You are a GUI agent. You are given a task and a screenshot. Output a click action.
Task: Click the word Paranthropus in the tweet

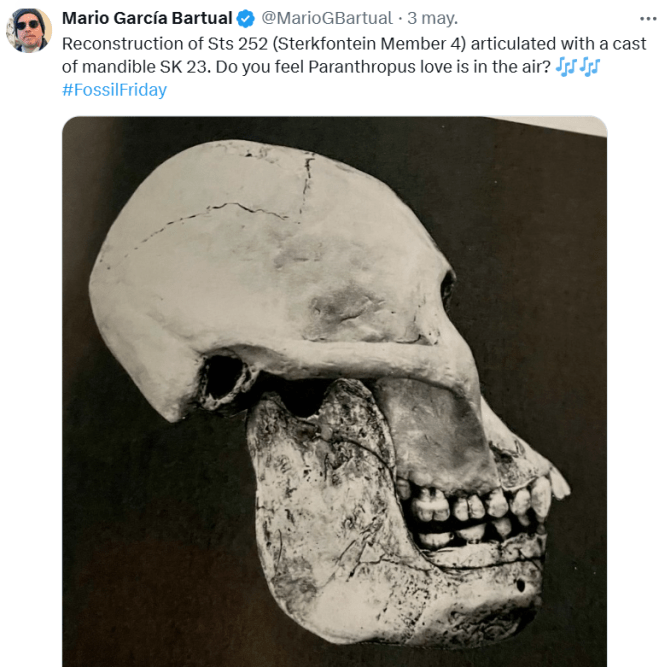[362, 67]
